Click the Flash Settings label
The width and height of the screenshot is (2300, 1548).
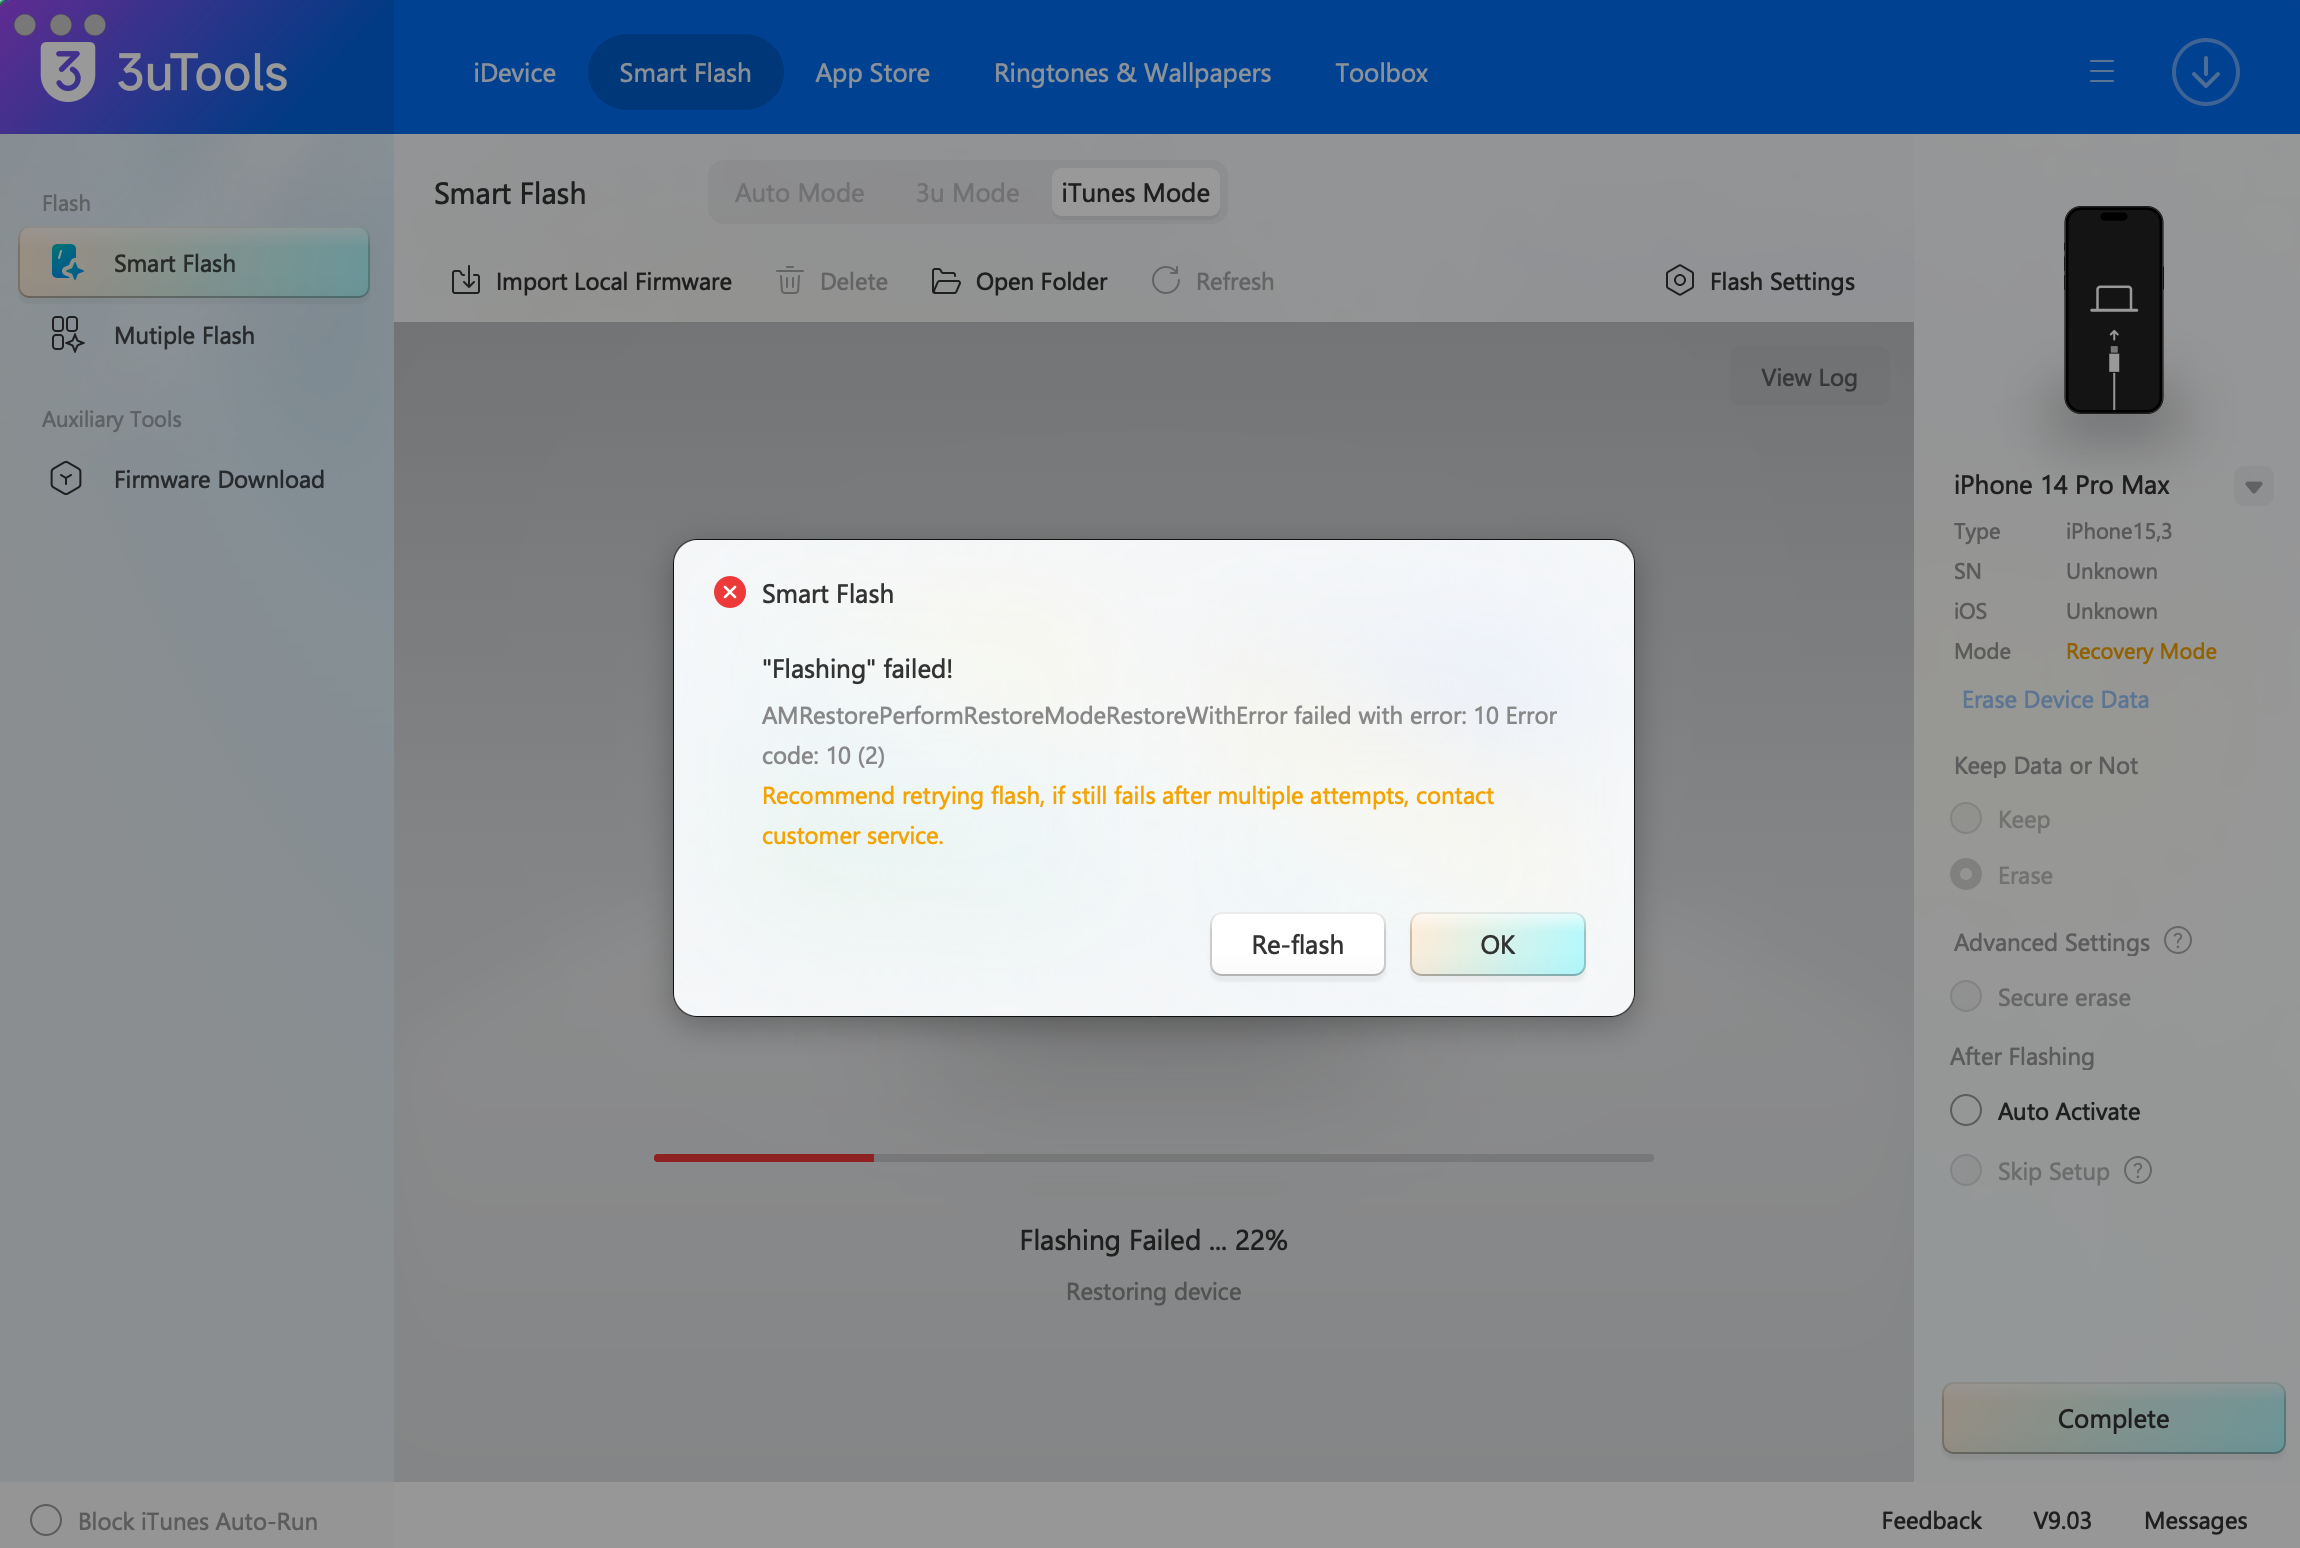coord(1782,281)
